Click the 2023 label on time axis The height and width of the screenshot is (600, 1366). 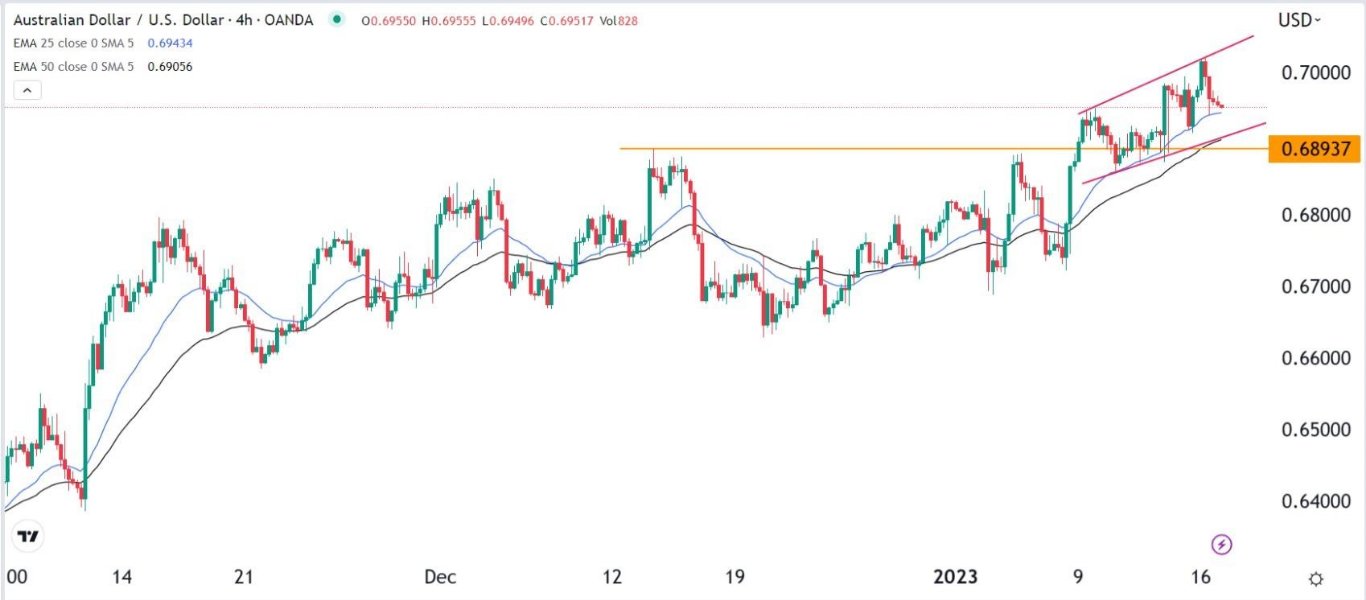(954, 577)
